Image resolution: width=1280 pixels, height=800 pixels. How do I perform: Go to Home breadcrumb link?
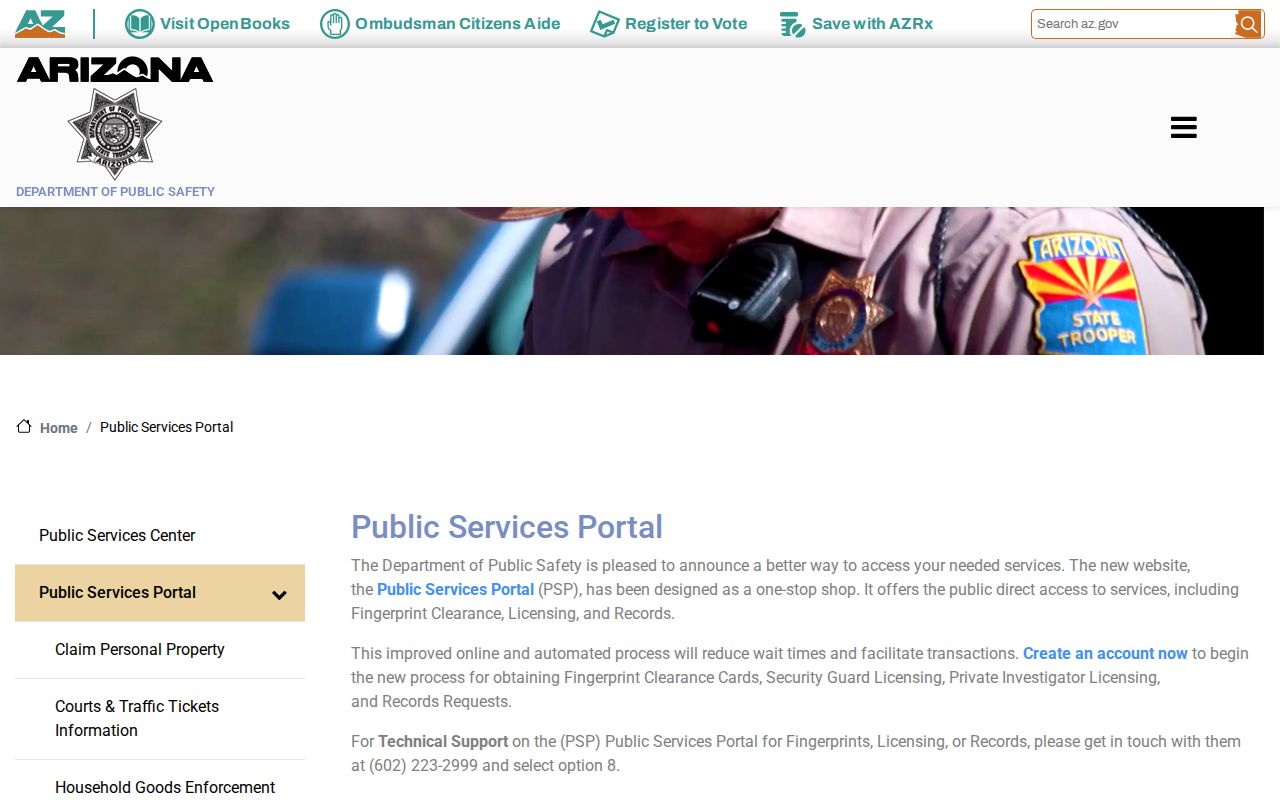tap(59, 428)
